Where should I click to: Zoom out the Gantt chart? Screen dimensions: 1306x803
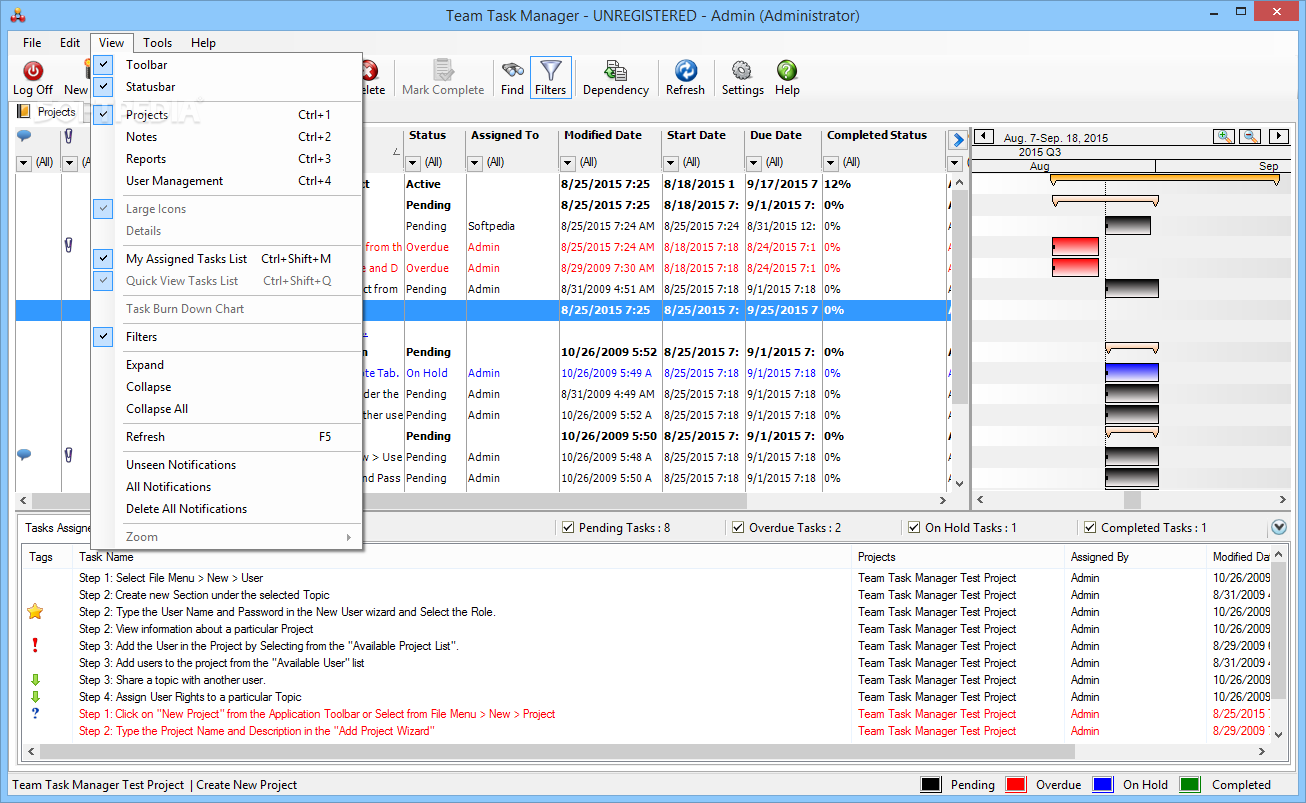click(1250, 137)
